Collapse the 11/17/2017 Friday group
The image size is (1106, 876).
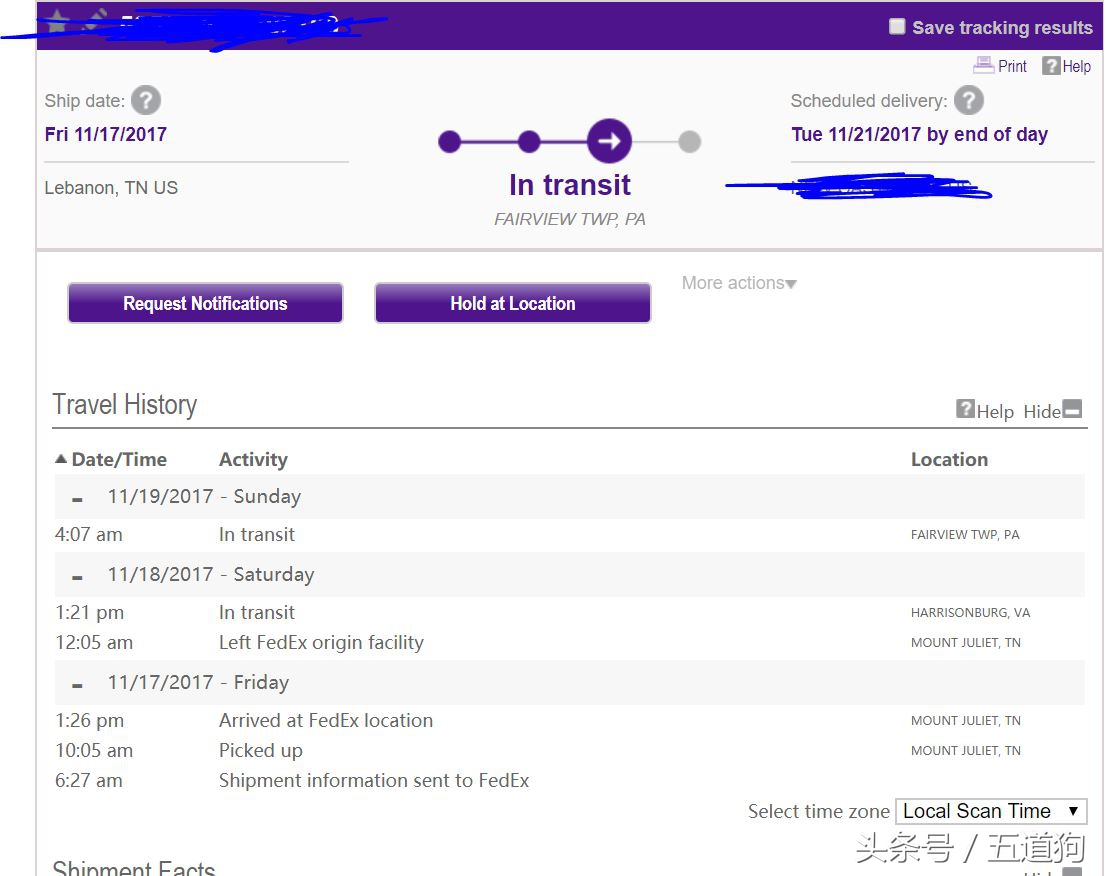(77, 684)
